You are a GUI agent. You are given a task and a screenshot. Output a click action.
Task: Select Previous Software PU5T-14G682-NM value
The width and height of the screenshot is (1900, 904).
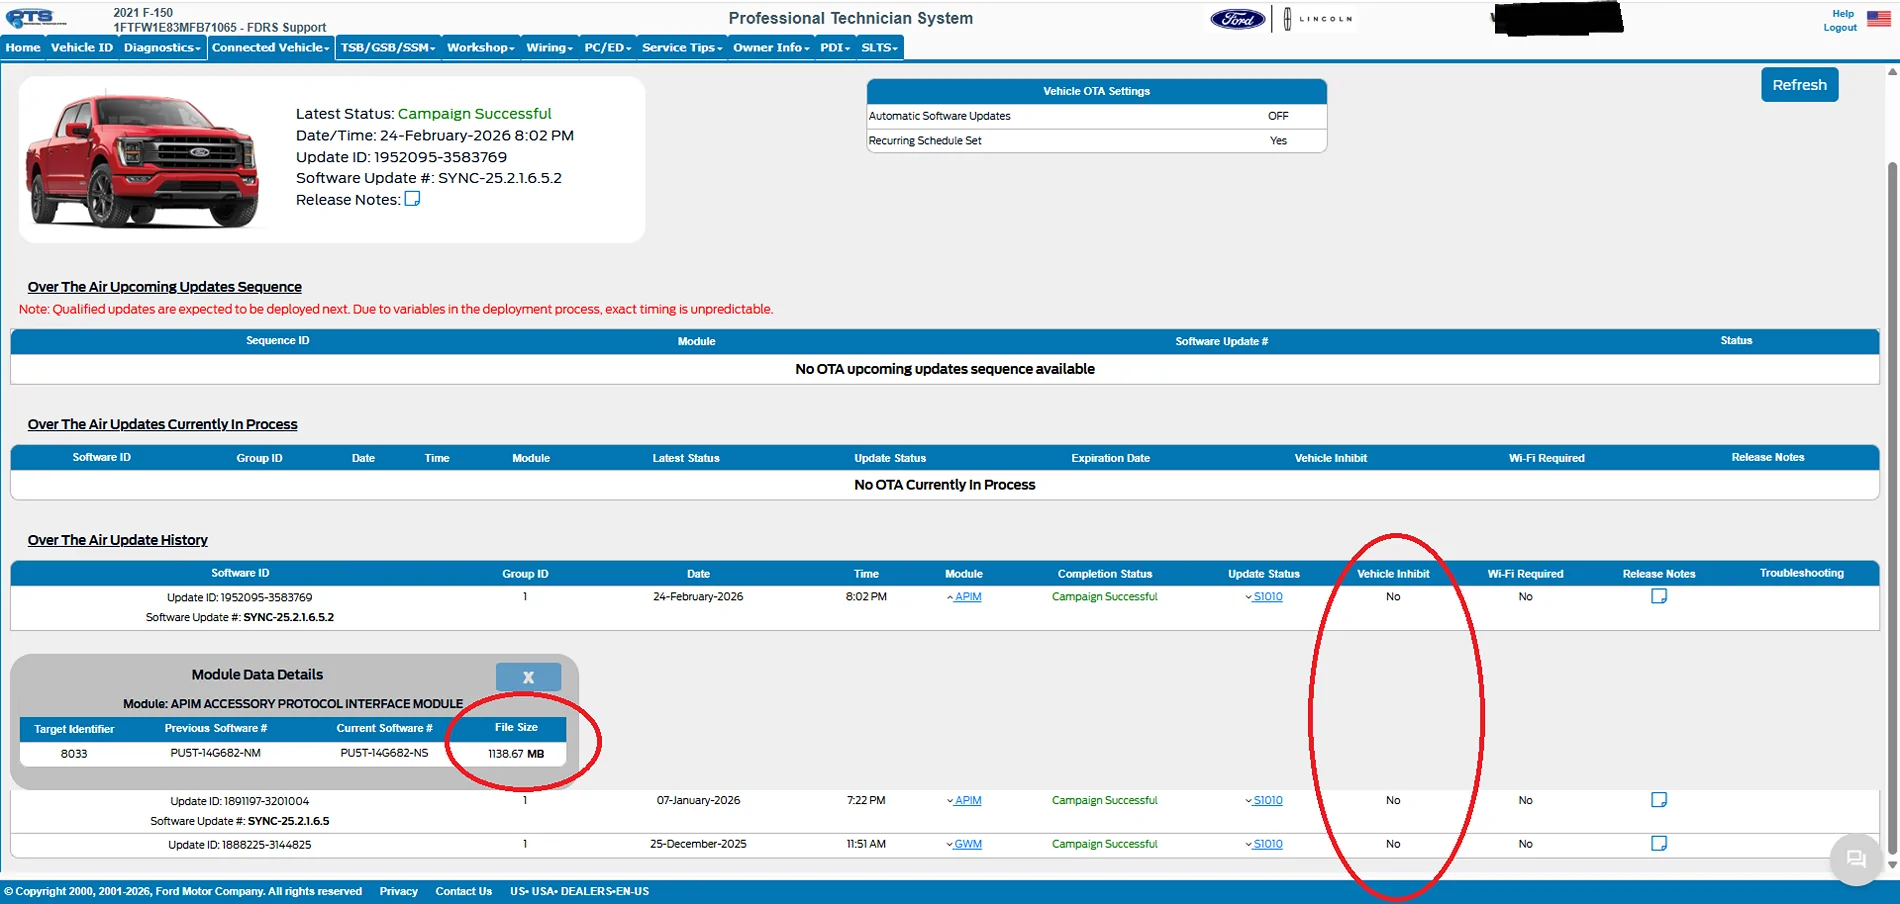tap(215, 753)
